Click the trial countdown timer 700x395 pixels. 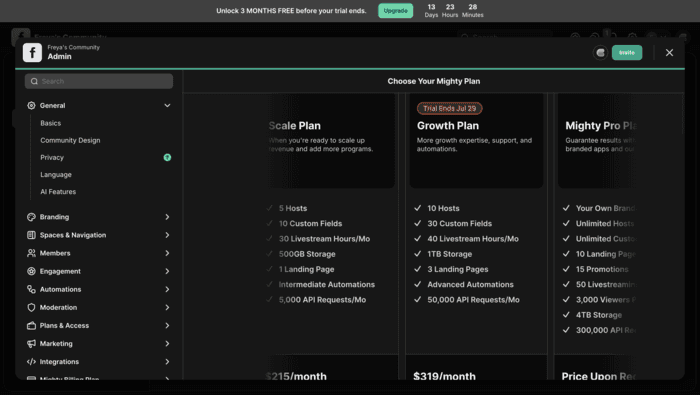pyautogui.click(x=454, y=11)
